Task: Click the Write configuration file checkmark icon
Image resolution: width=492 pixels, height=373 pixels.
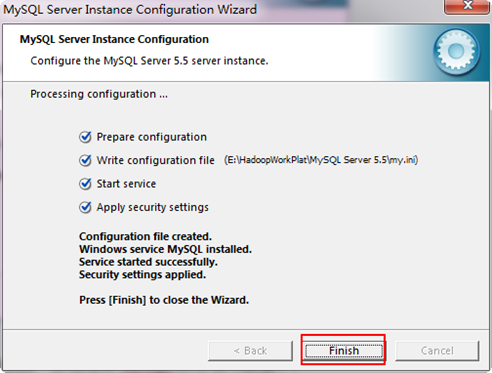Action: [x=85, y=160]
